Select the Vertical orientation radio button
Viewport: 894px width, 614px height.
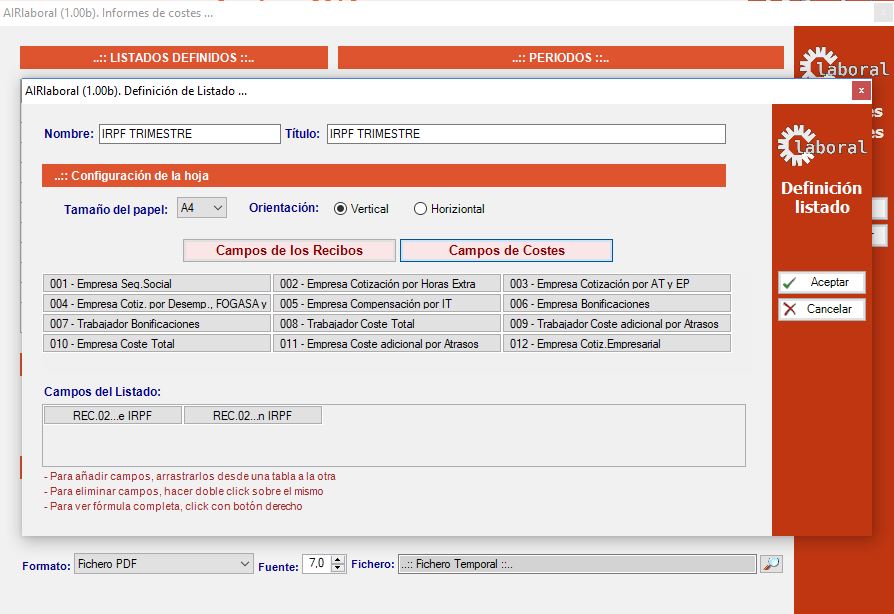tap(341, 209)
